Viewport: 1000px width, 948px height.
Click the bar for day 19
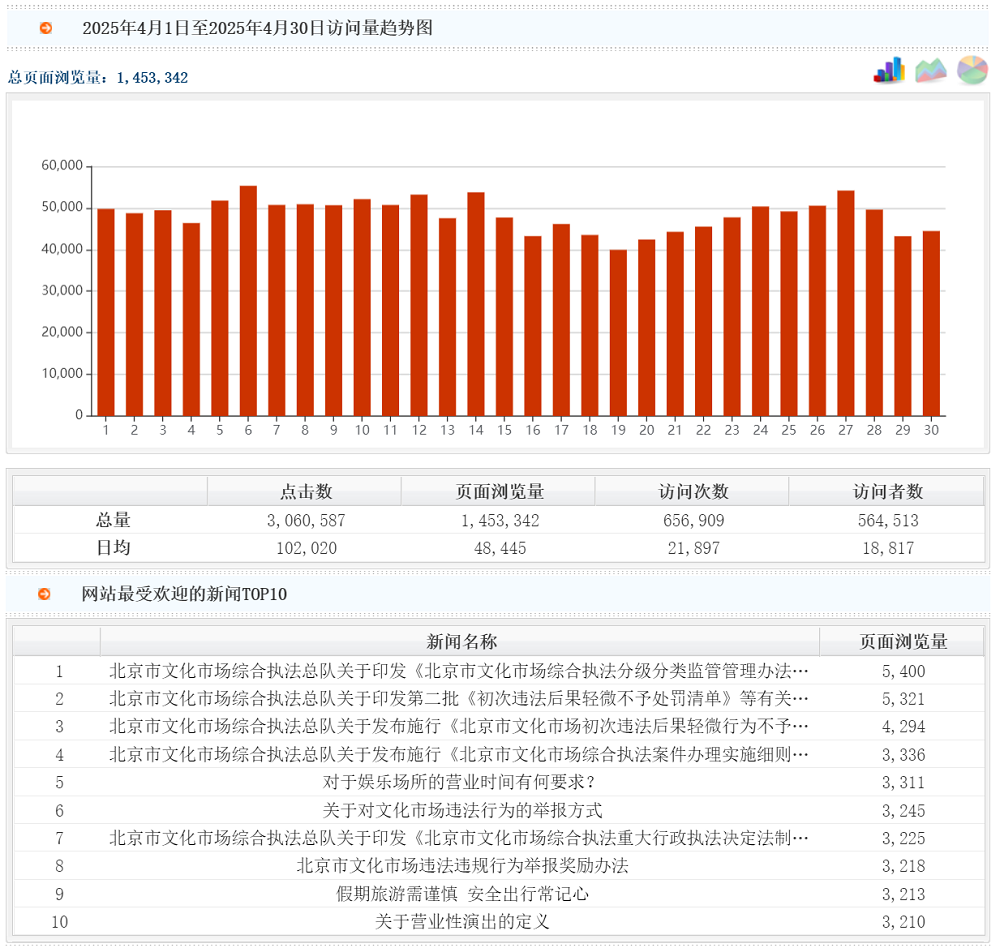(x=618, y=332)
